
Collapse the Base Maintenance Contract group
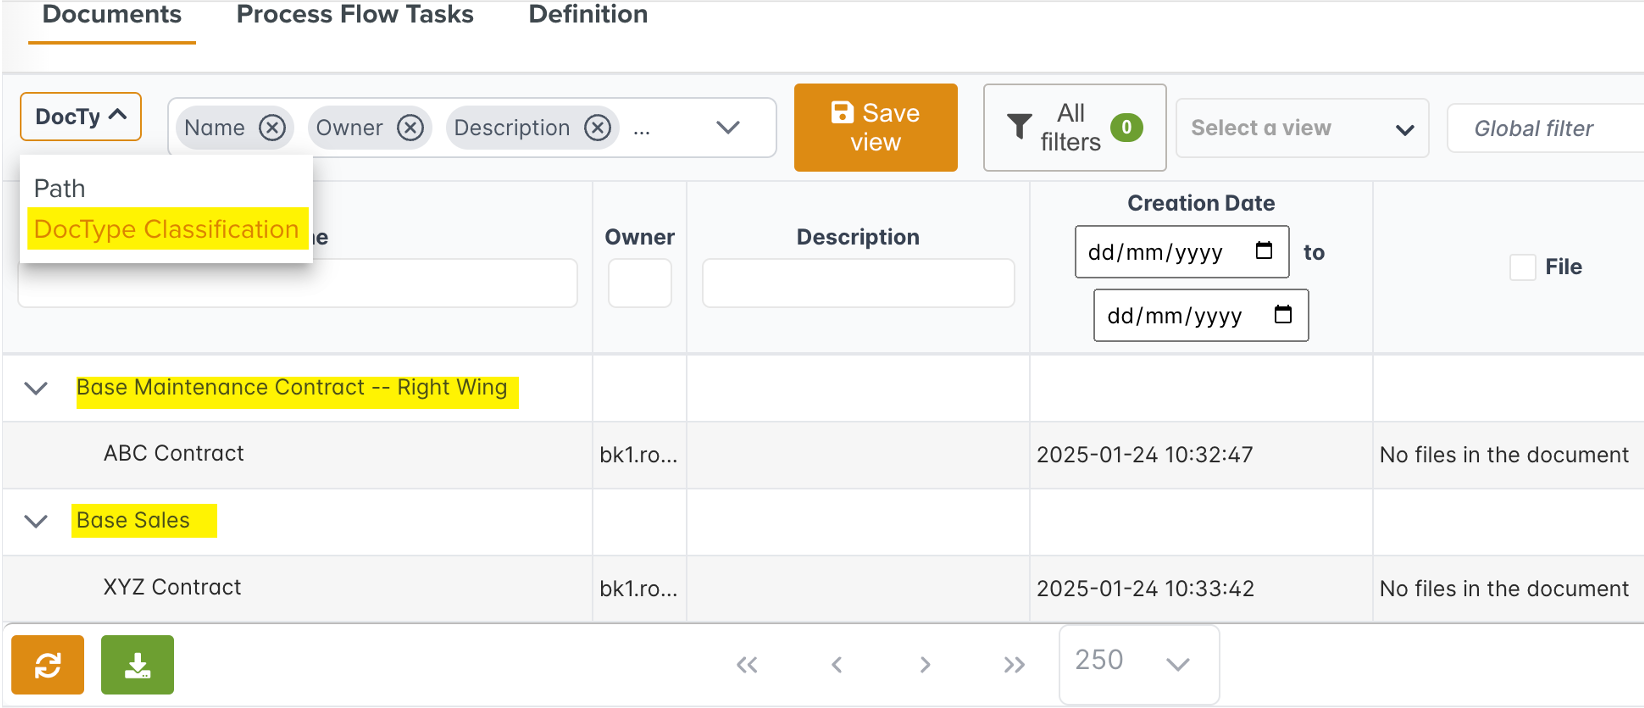click(36, 388)
